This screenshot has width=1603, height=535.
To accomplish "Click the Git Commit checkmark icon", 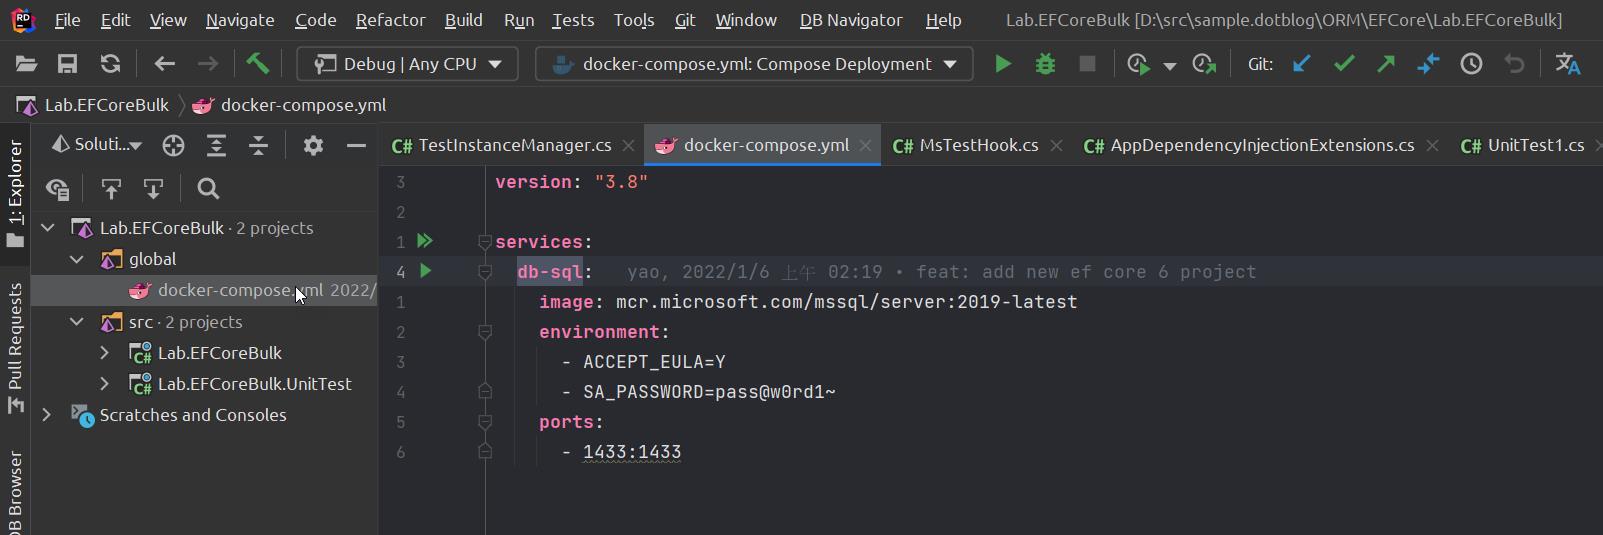I will point(1344,64).
